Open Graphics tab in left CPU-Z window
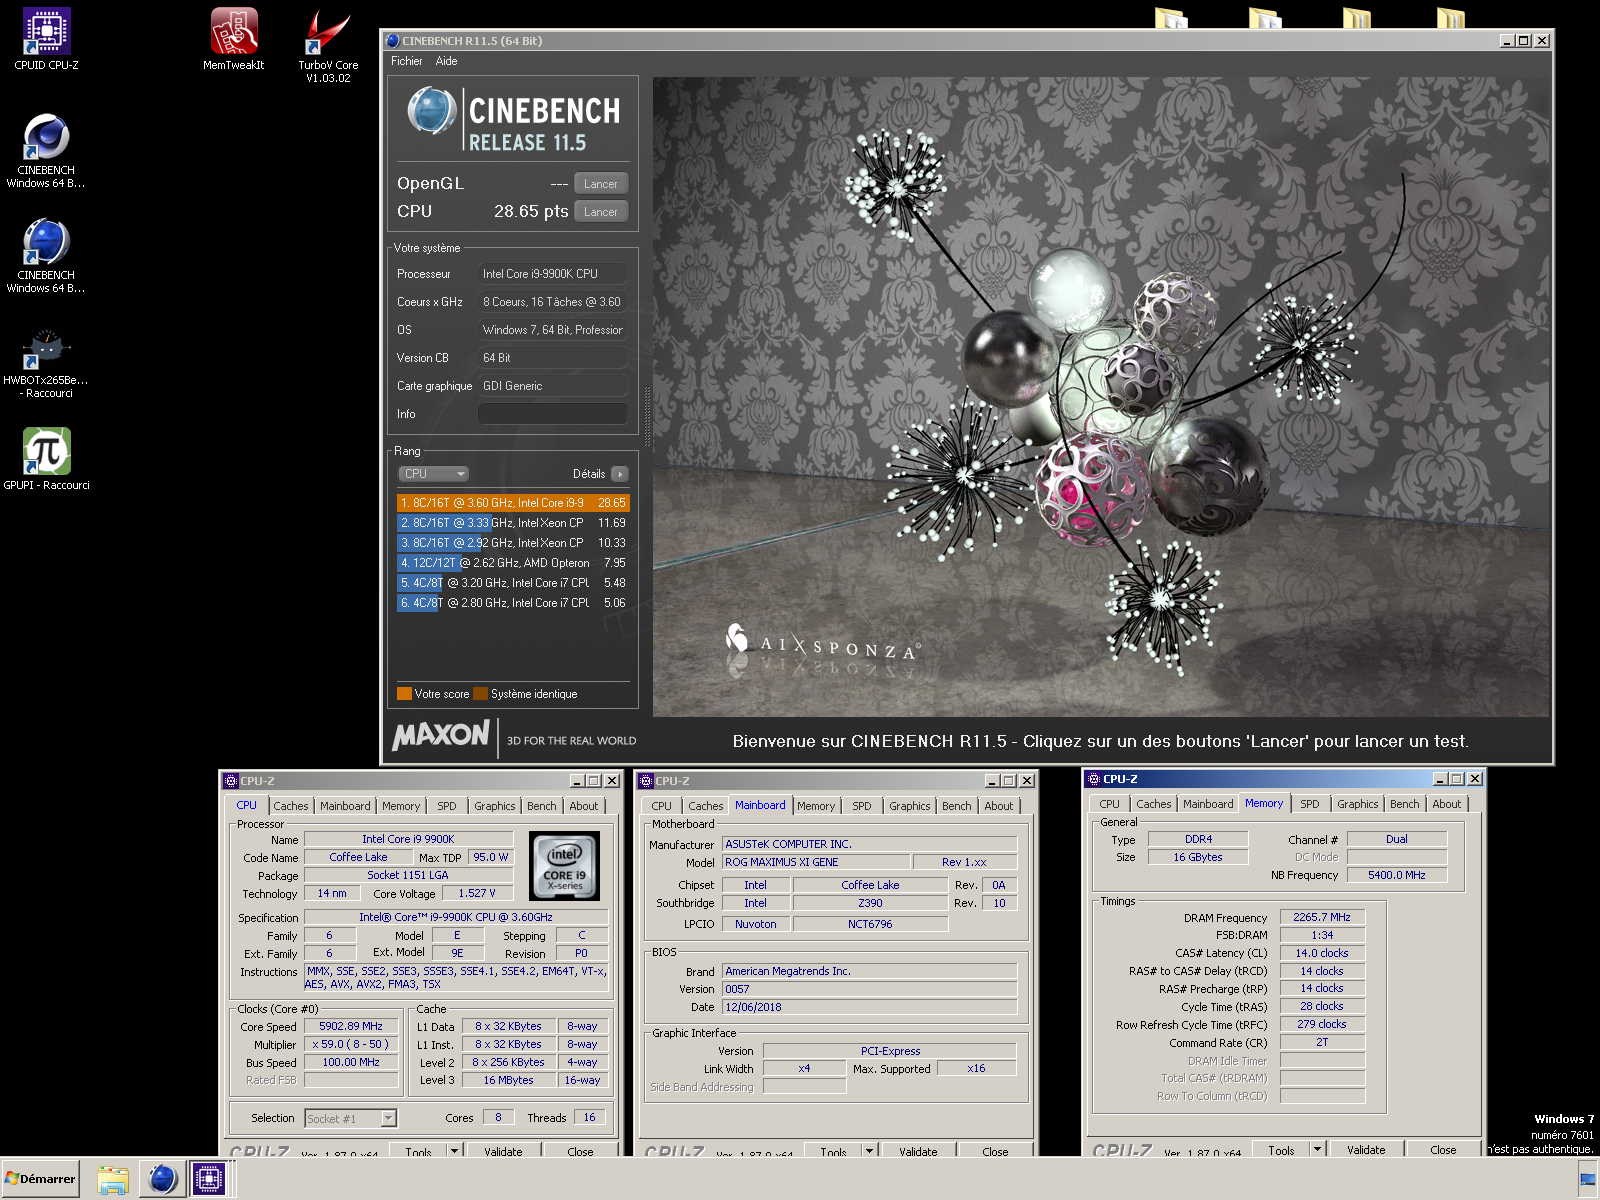 pos(495,806)
